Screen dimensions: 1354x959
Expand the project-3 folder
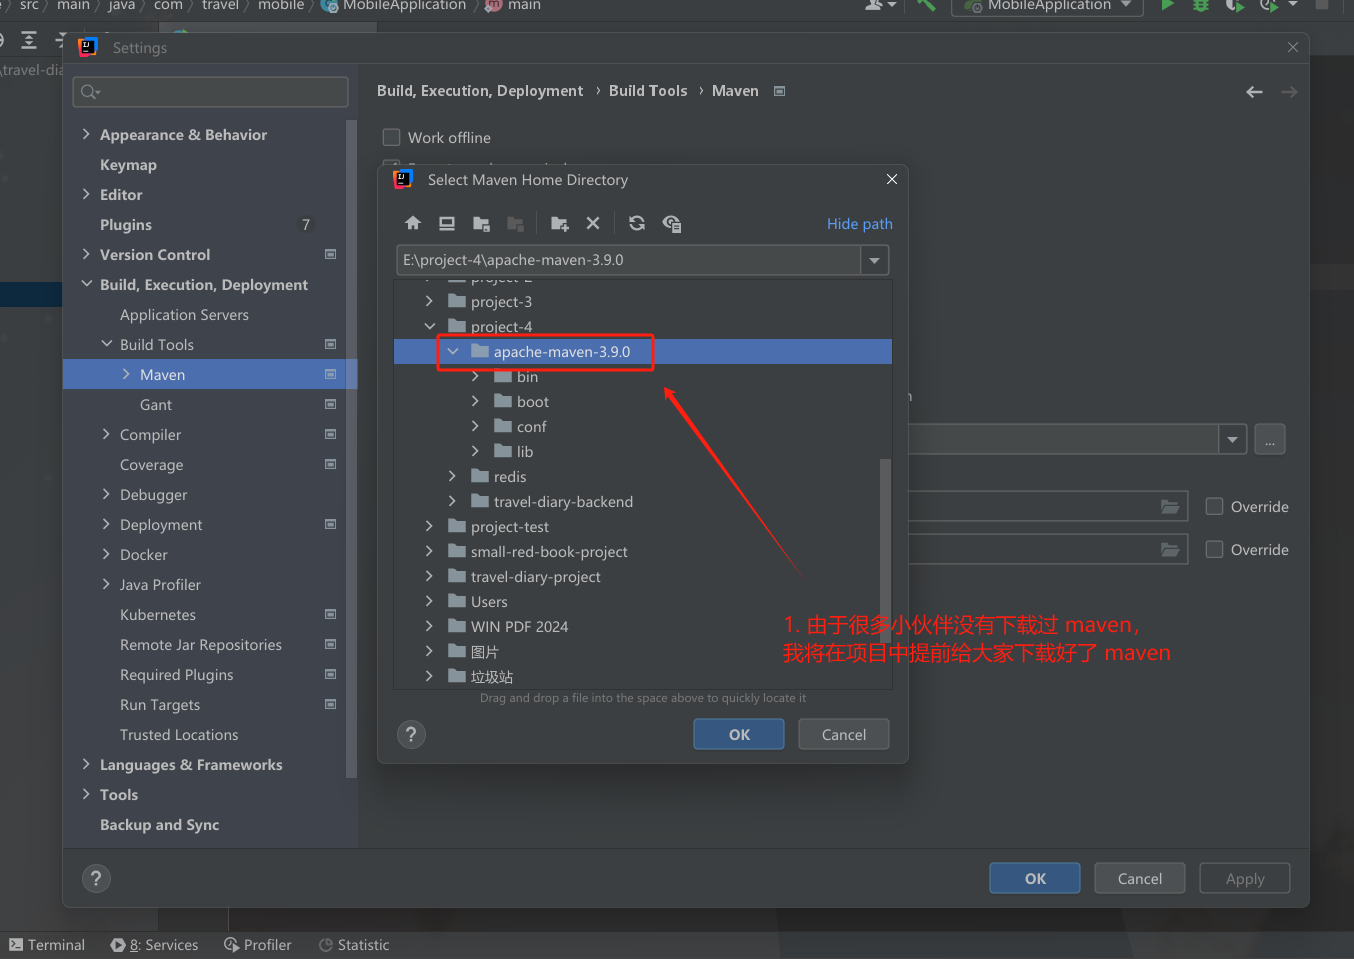tap(429, 301)
